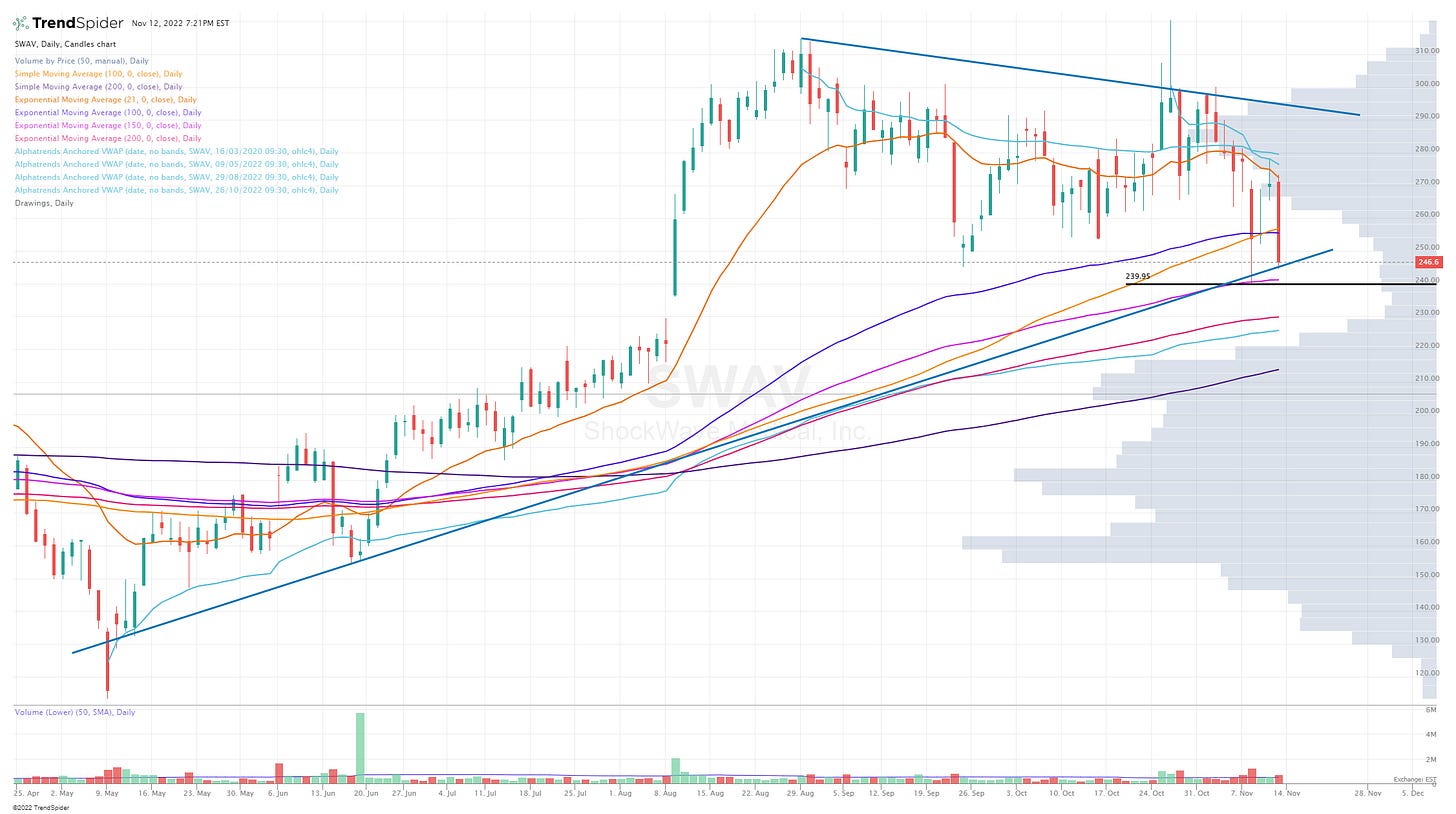This screenshot has width=1456, height=814.
Task: Click the 200.00 price axis label
Action: click(1427, 410)
